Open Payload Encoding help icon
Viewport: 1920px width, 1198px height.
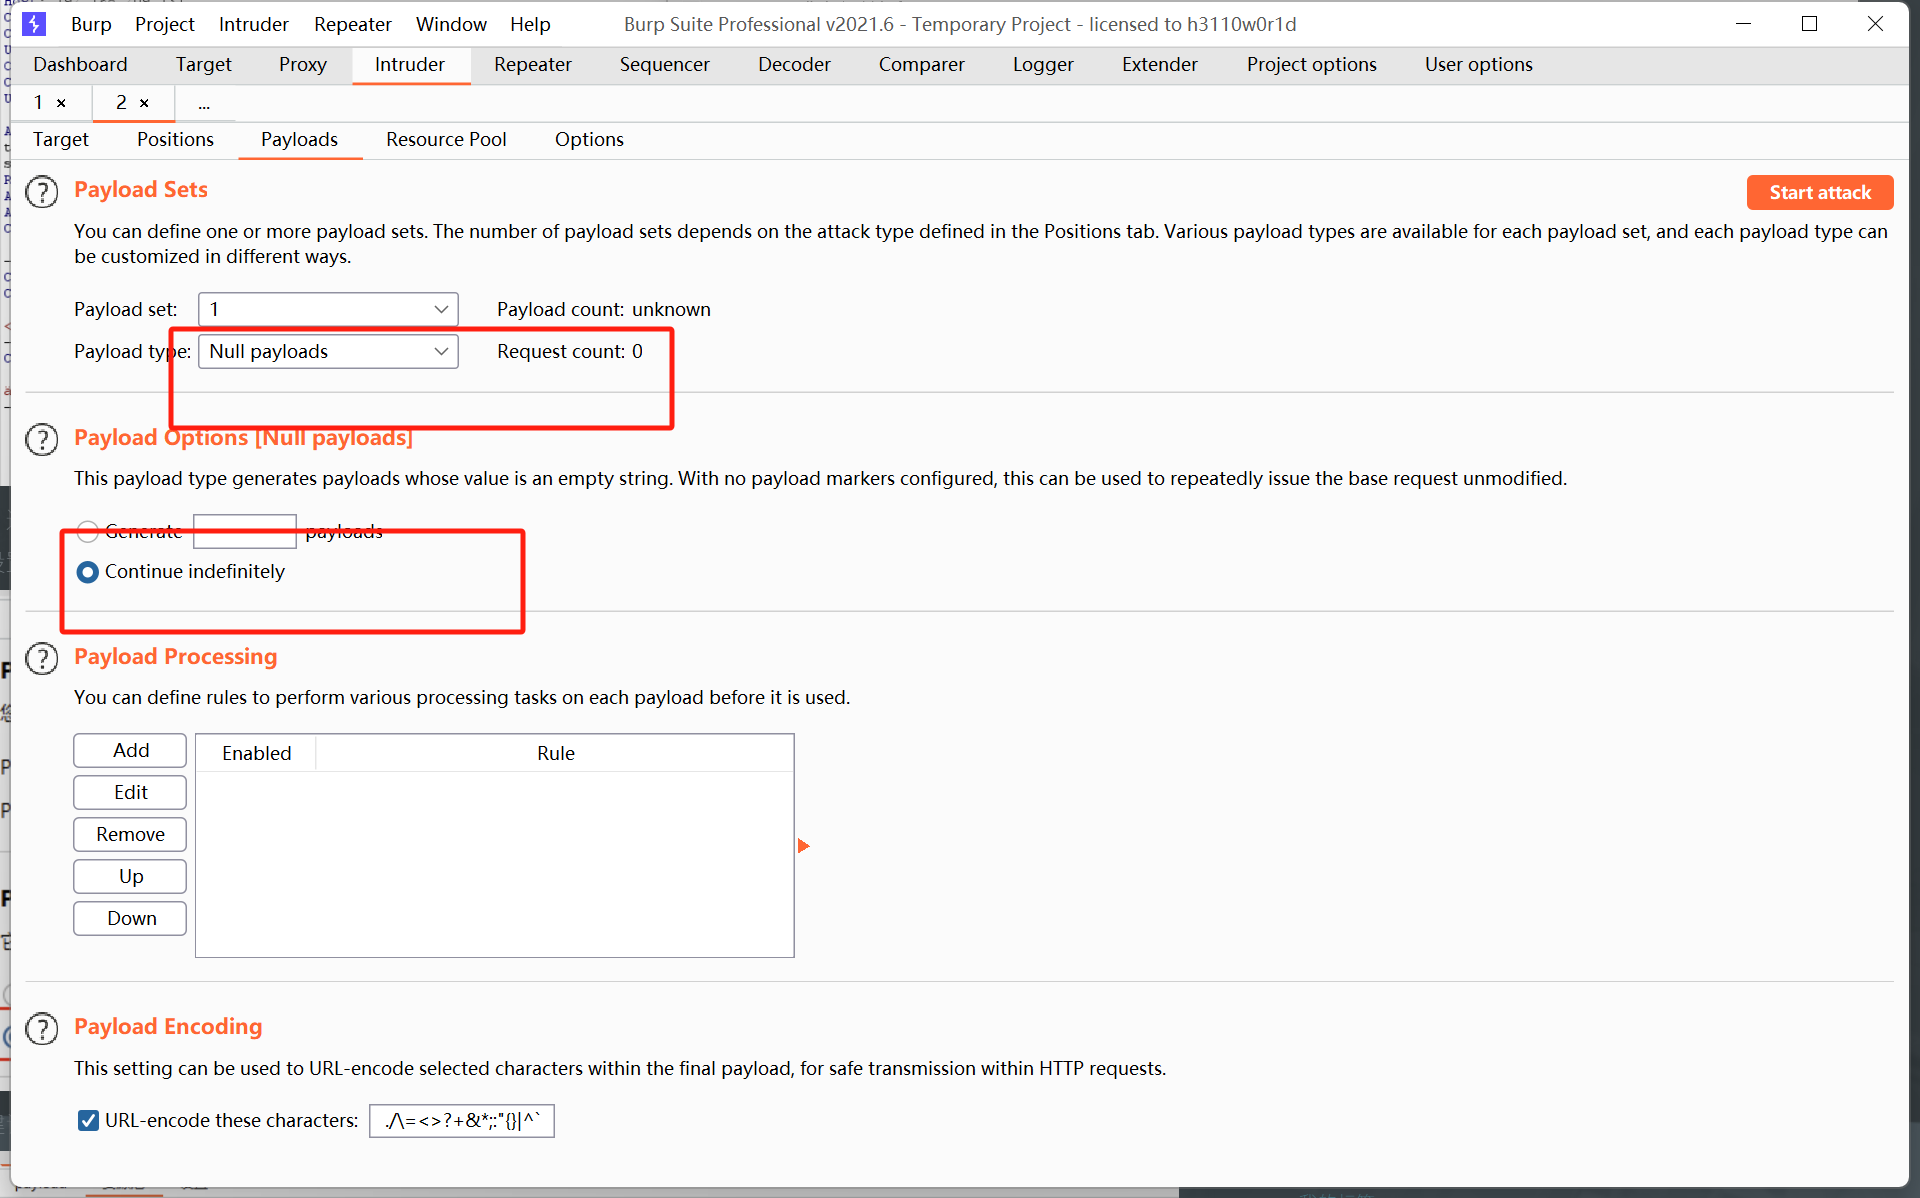click(x=42, y=1028)
